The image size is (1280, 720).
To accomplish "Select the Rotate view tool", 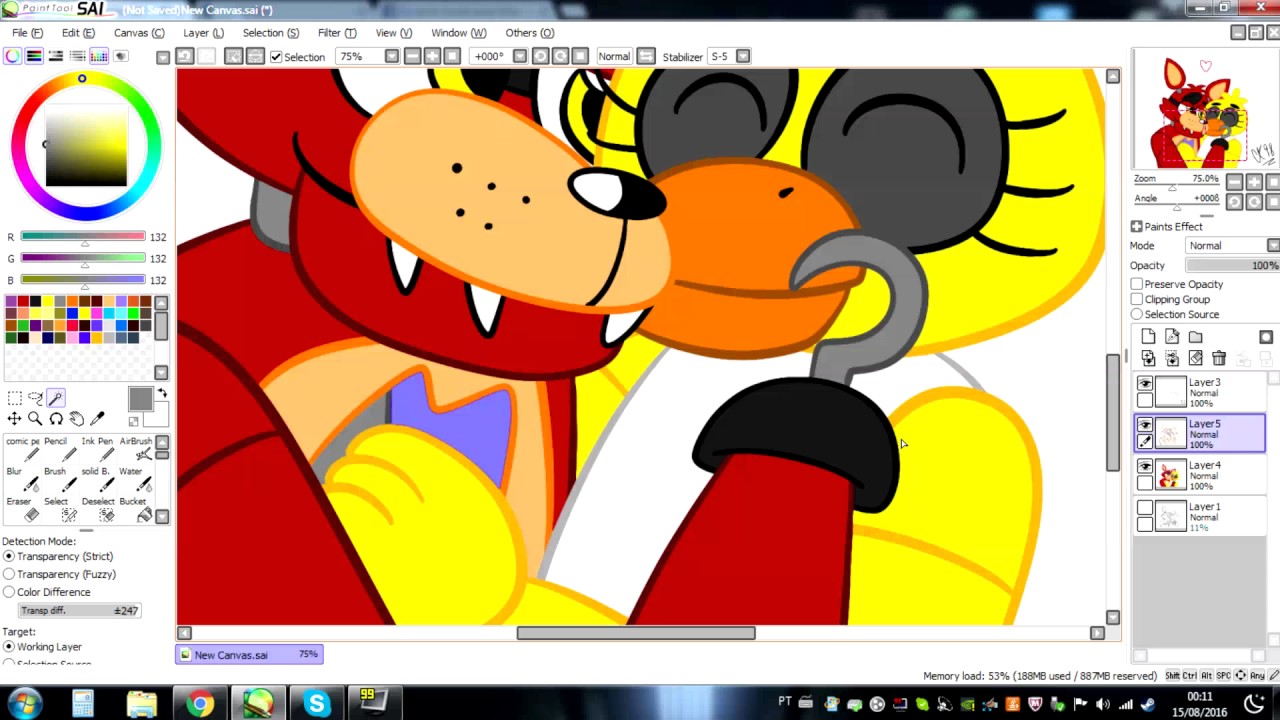I will (x=56, y=419).
